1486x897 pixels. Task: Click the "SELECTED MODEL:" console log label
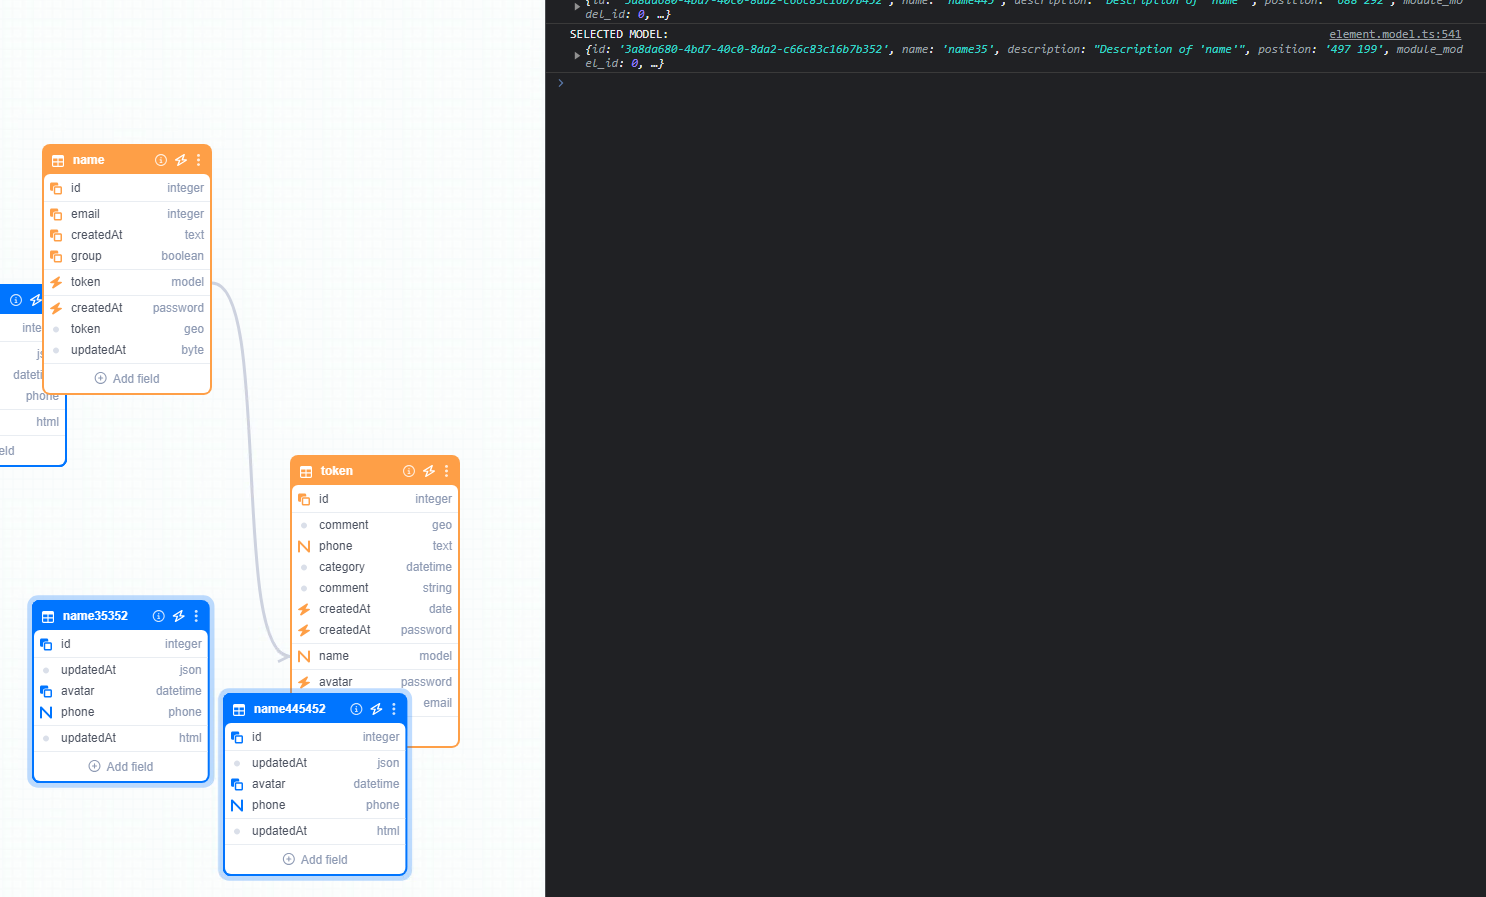point(619,34)
